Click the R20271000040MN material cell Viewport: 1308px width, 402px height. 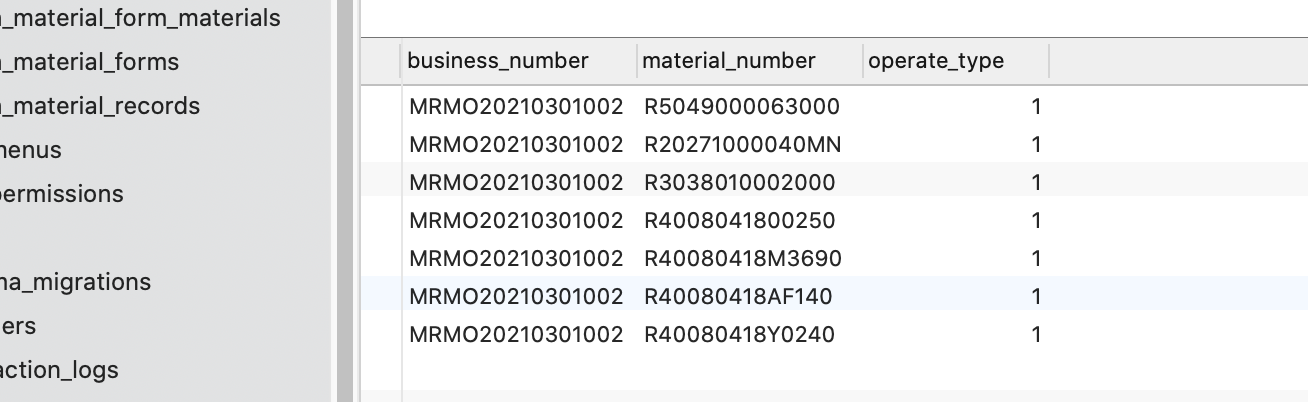click(x=743, y=145)
